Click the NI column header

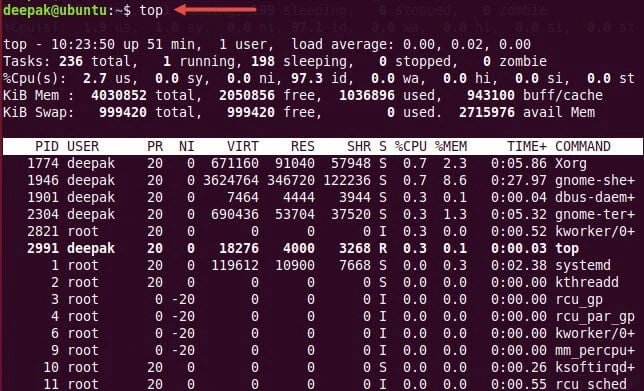pos(187,146)
